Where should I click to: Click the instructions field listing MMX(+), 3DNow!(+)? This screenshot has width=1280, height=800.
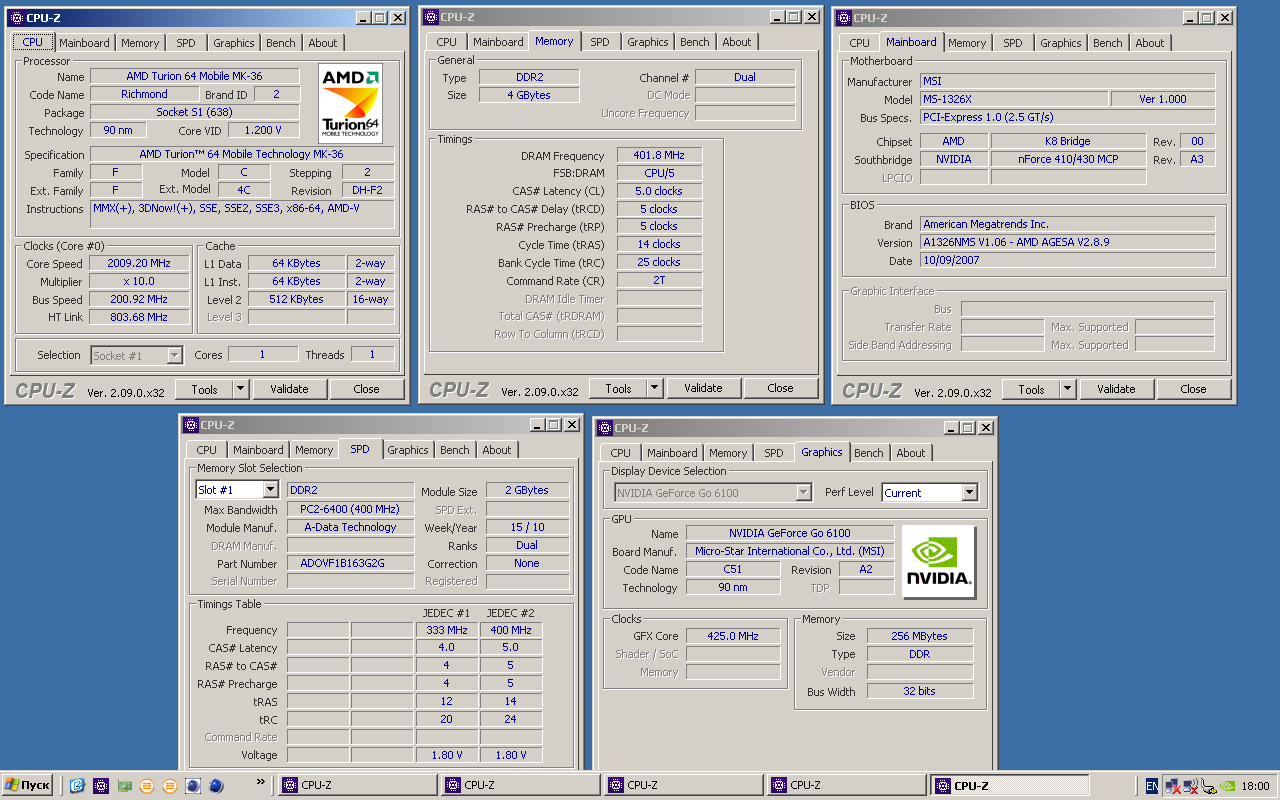242,215
